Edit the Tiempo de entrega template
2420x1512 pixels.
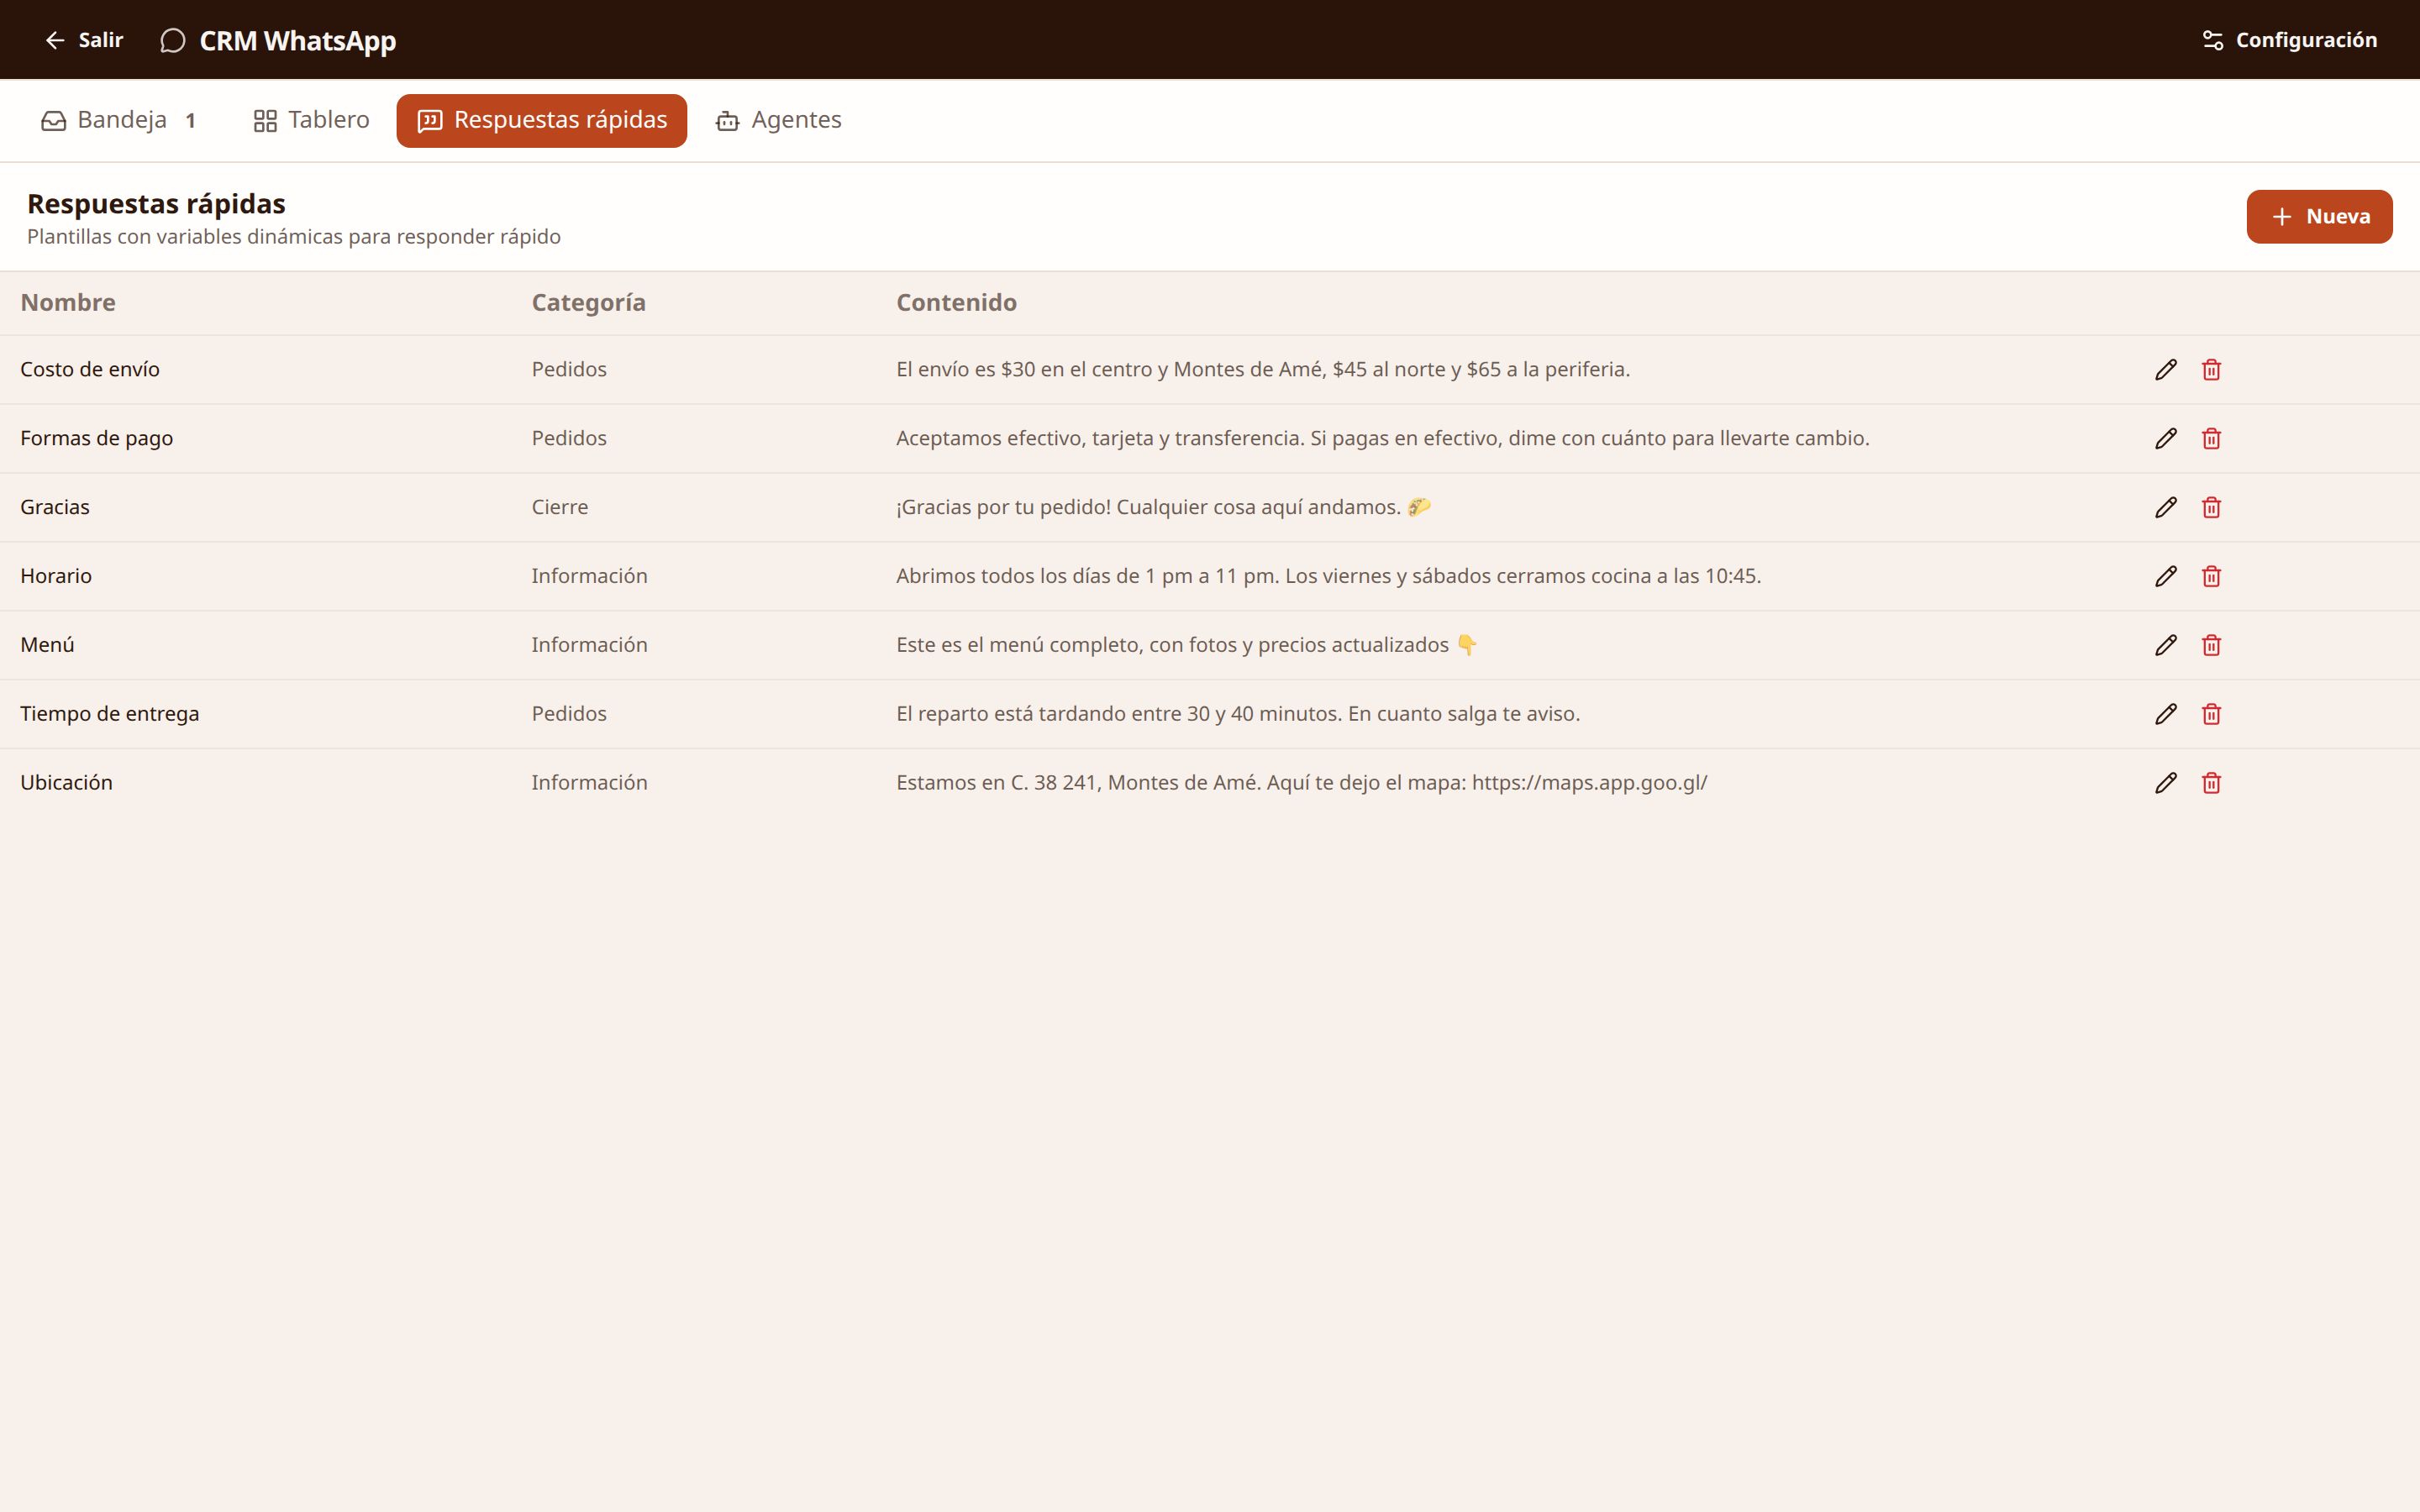click(x=2166, y=714)
